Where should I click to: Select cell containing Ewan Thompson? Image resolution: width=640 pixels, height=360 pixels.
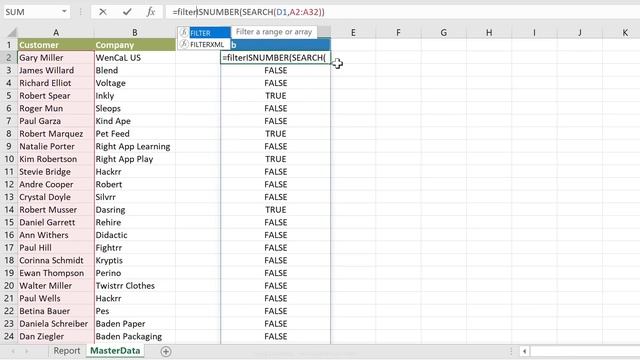click(56, 273)
